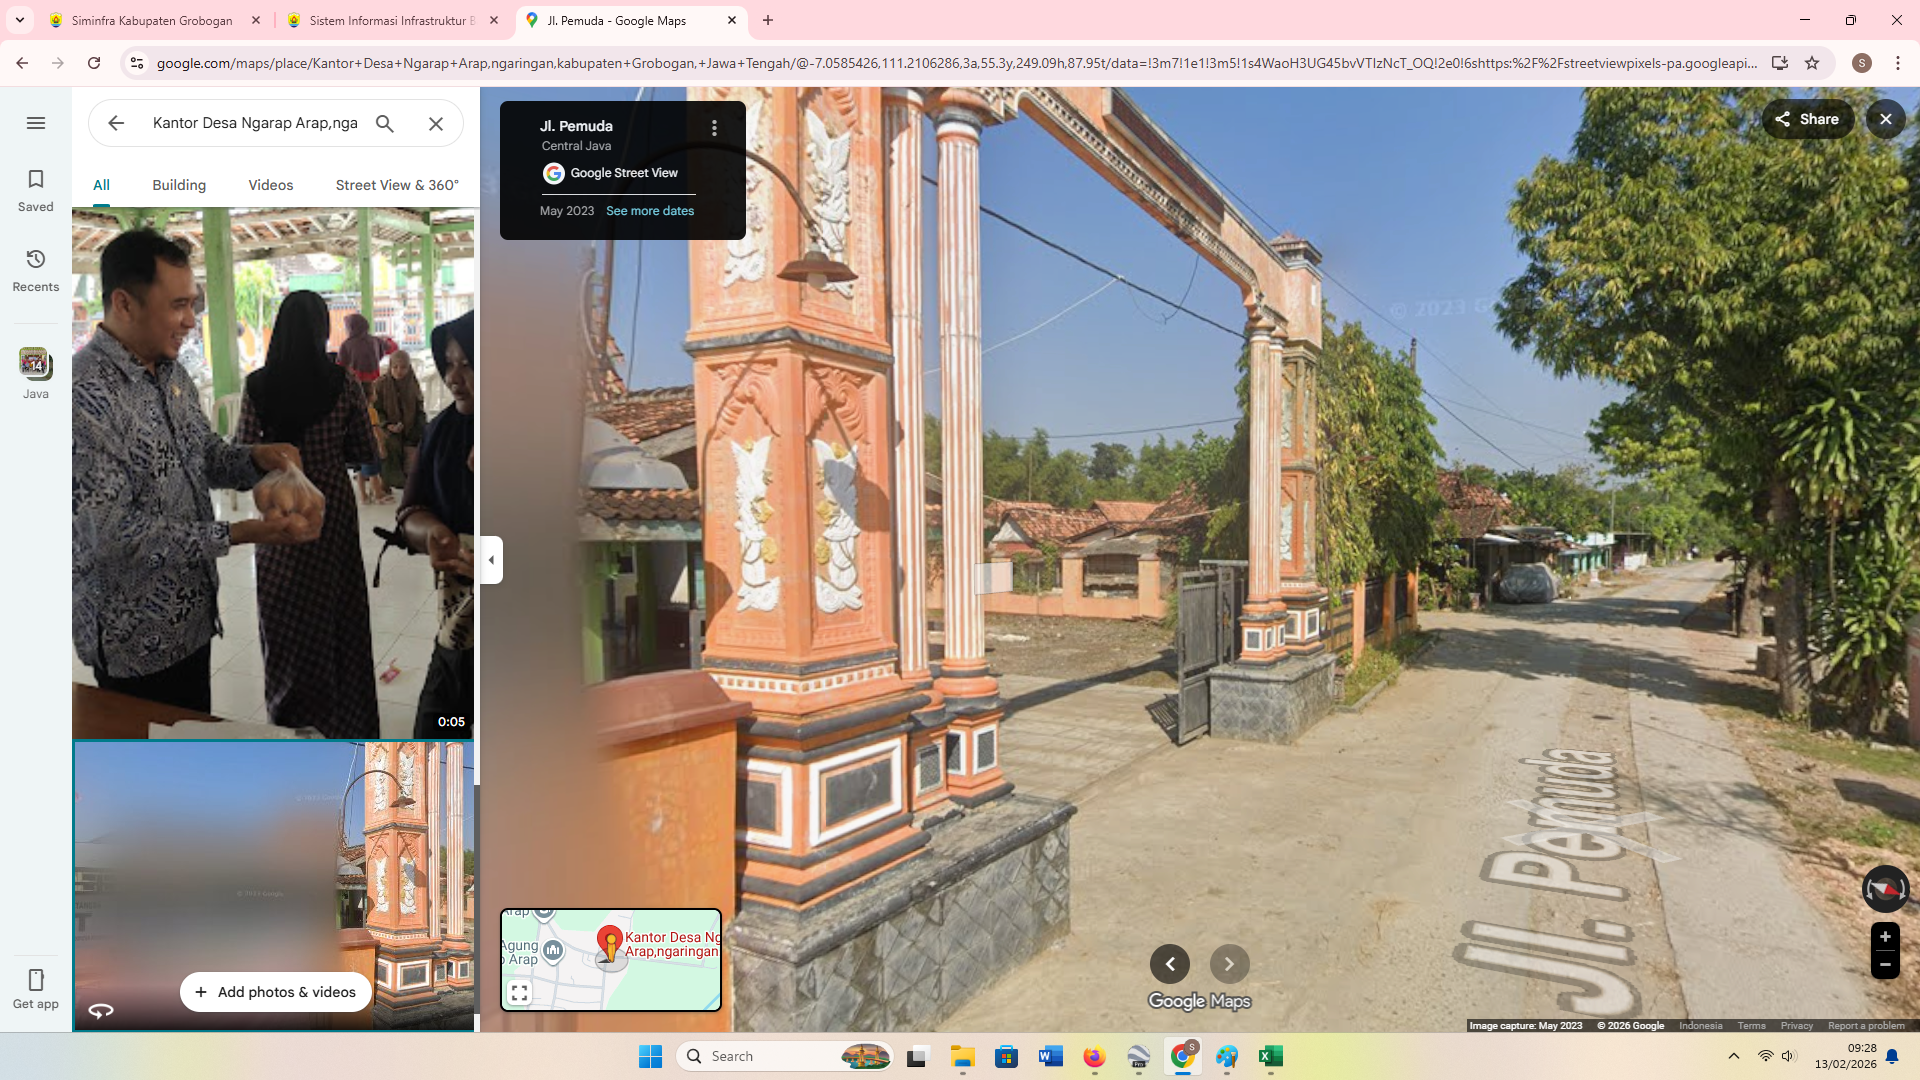Open Jl. Pemuda more options menu
The height and width of the screenshot is (1080, 1920).
coord(714,128)
